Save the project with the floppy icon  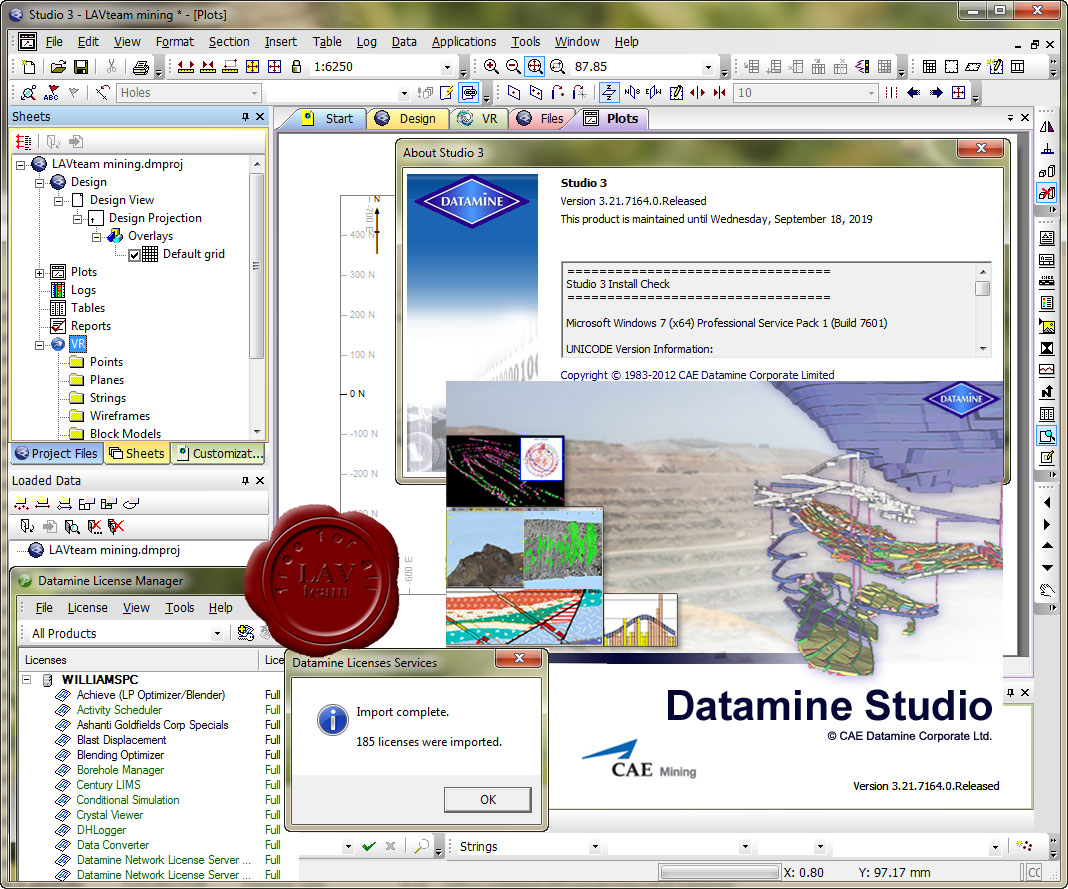pyautogui.click(x=80, y=67)
